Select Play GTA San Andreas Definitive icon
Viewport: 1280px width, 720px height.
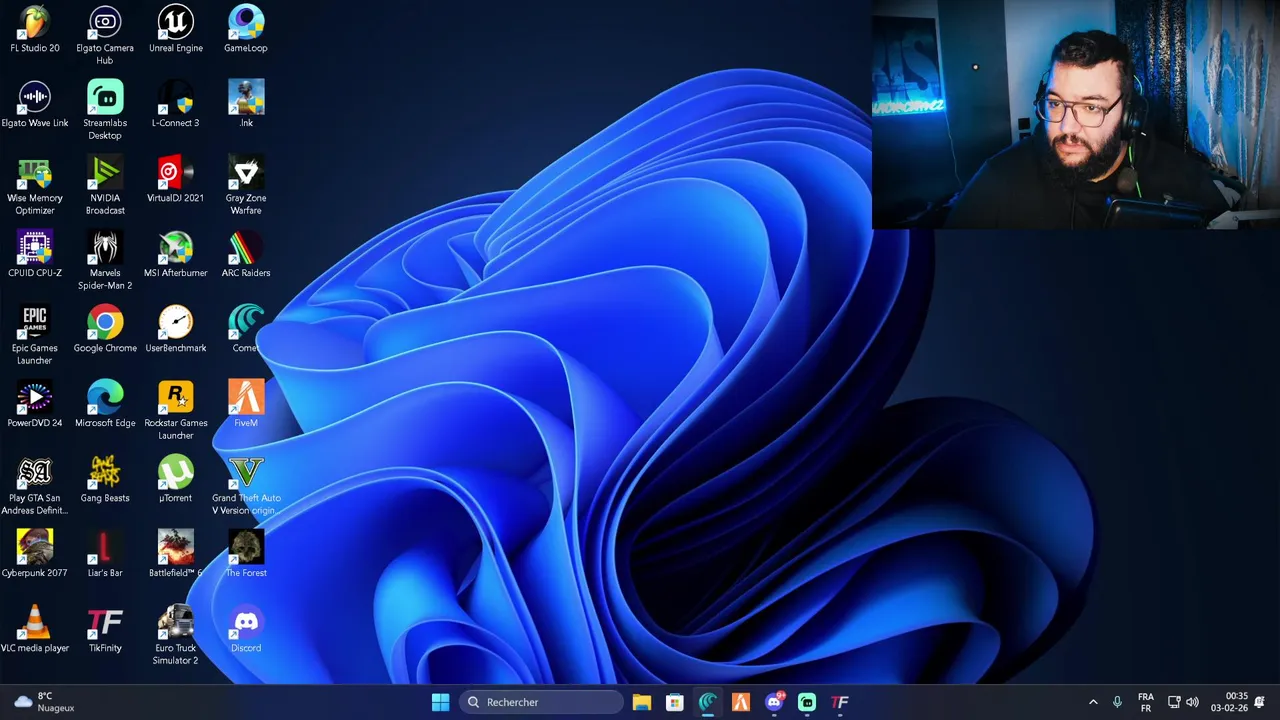click(35, 485)
